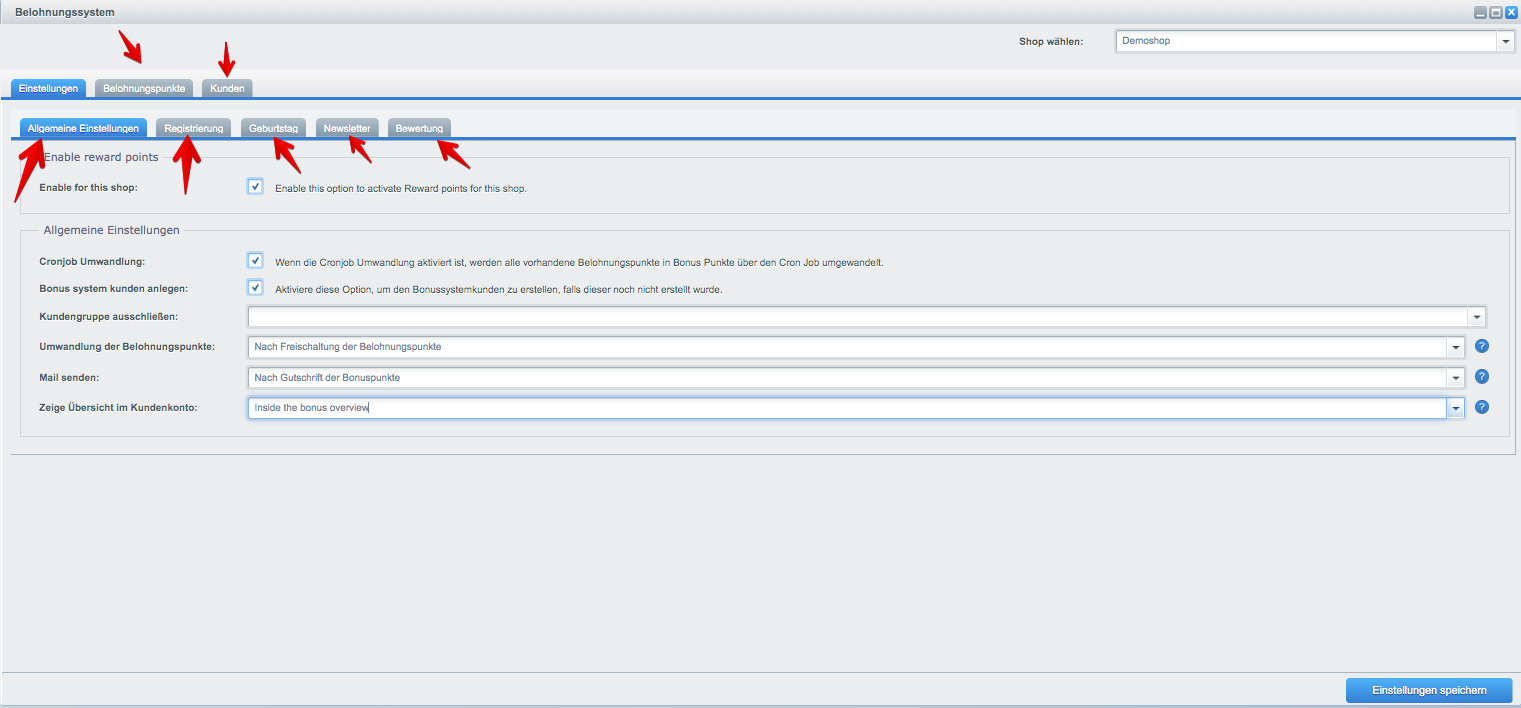Open the Mail senden dropdown arrow

1456,378
